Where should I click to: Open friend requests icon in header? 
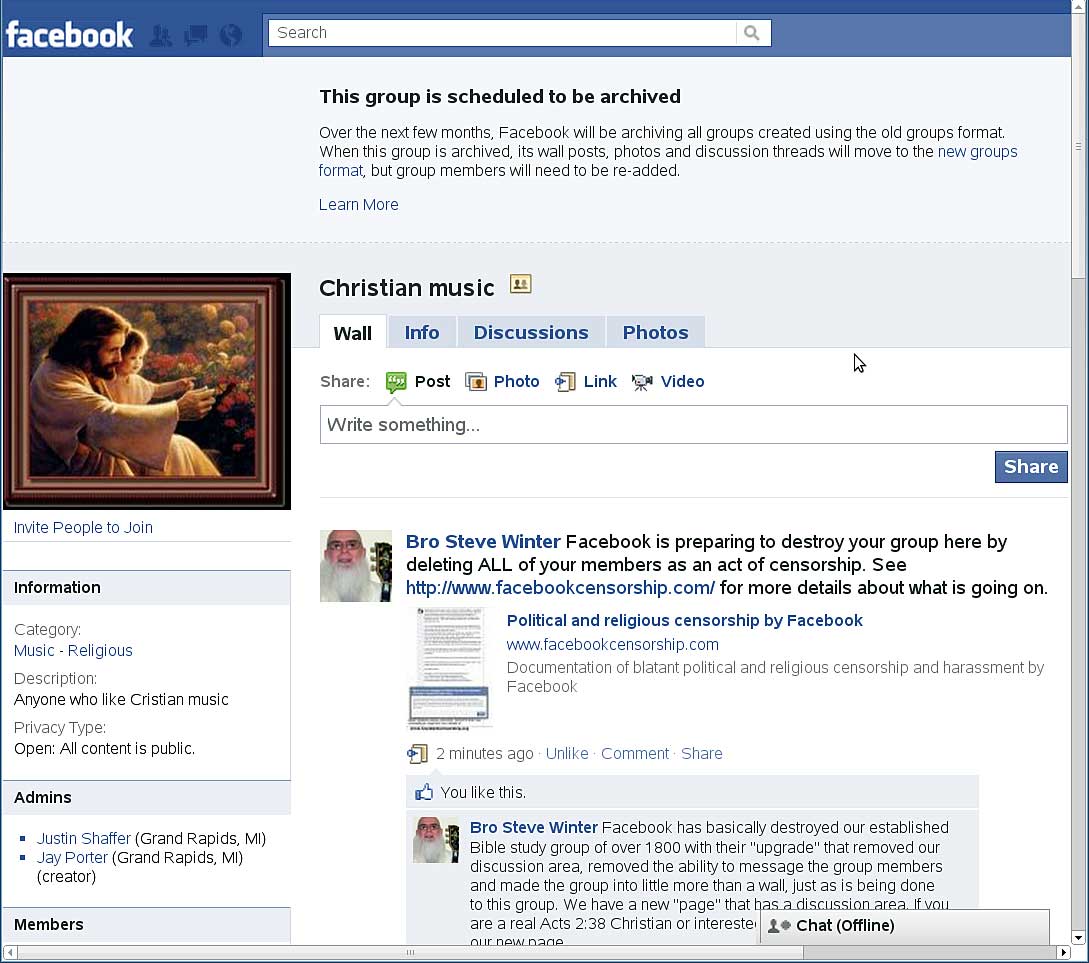click(161, 35)
